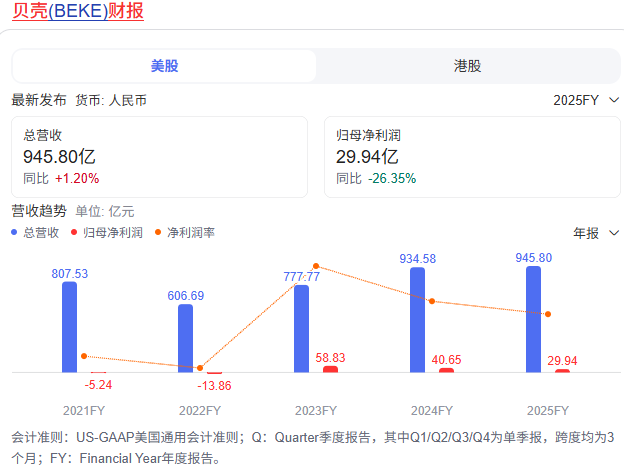This screenshot has height=468, width=624.
Task: Click the 2021FY orange margin point
Action: (84, 356)
